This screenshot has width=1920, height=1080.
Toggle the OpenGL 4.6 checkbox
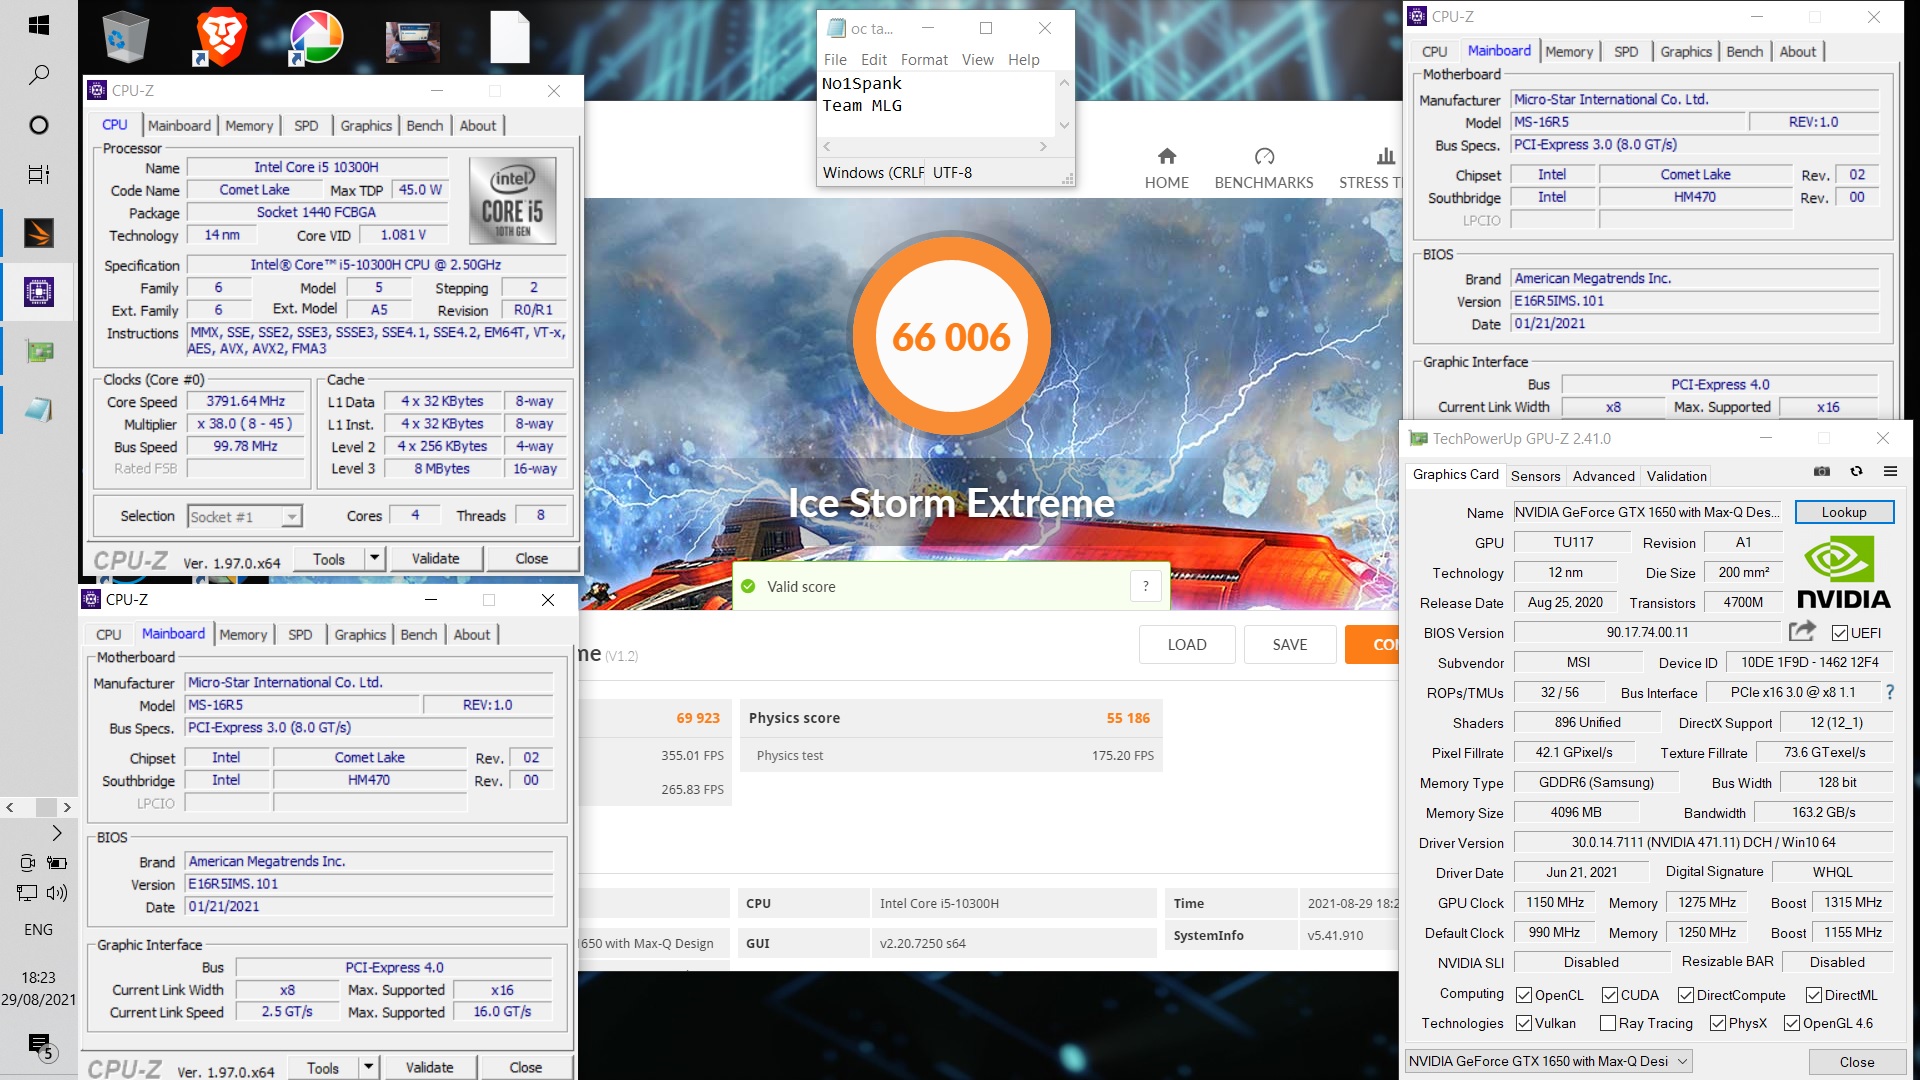tap(1792, 1023)
